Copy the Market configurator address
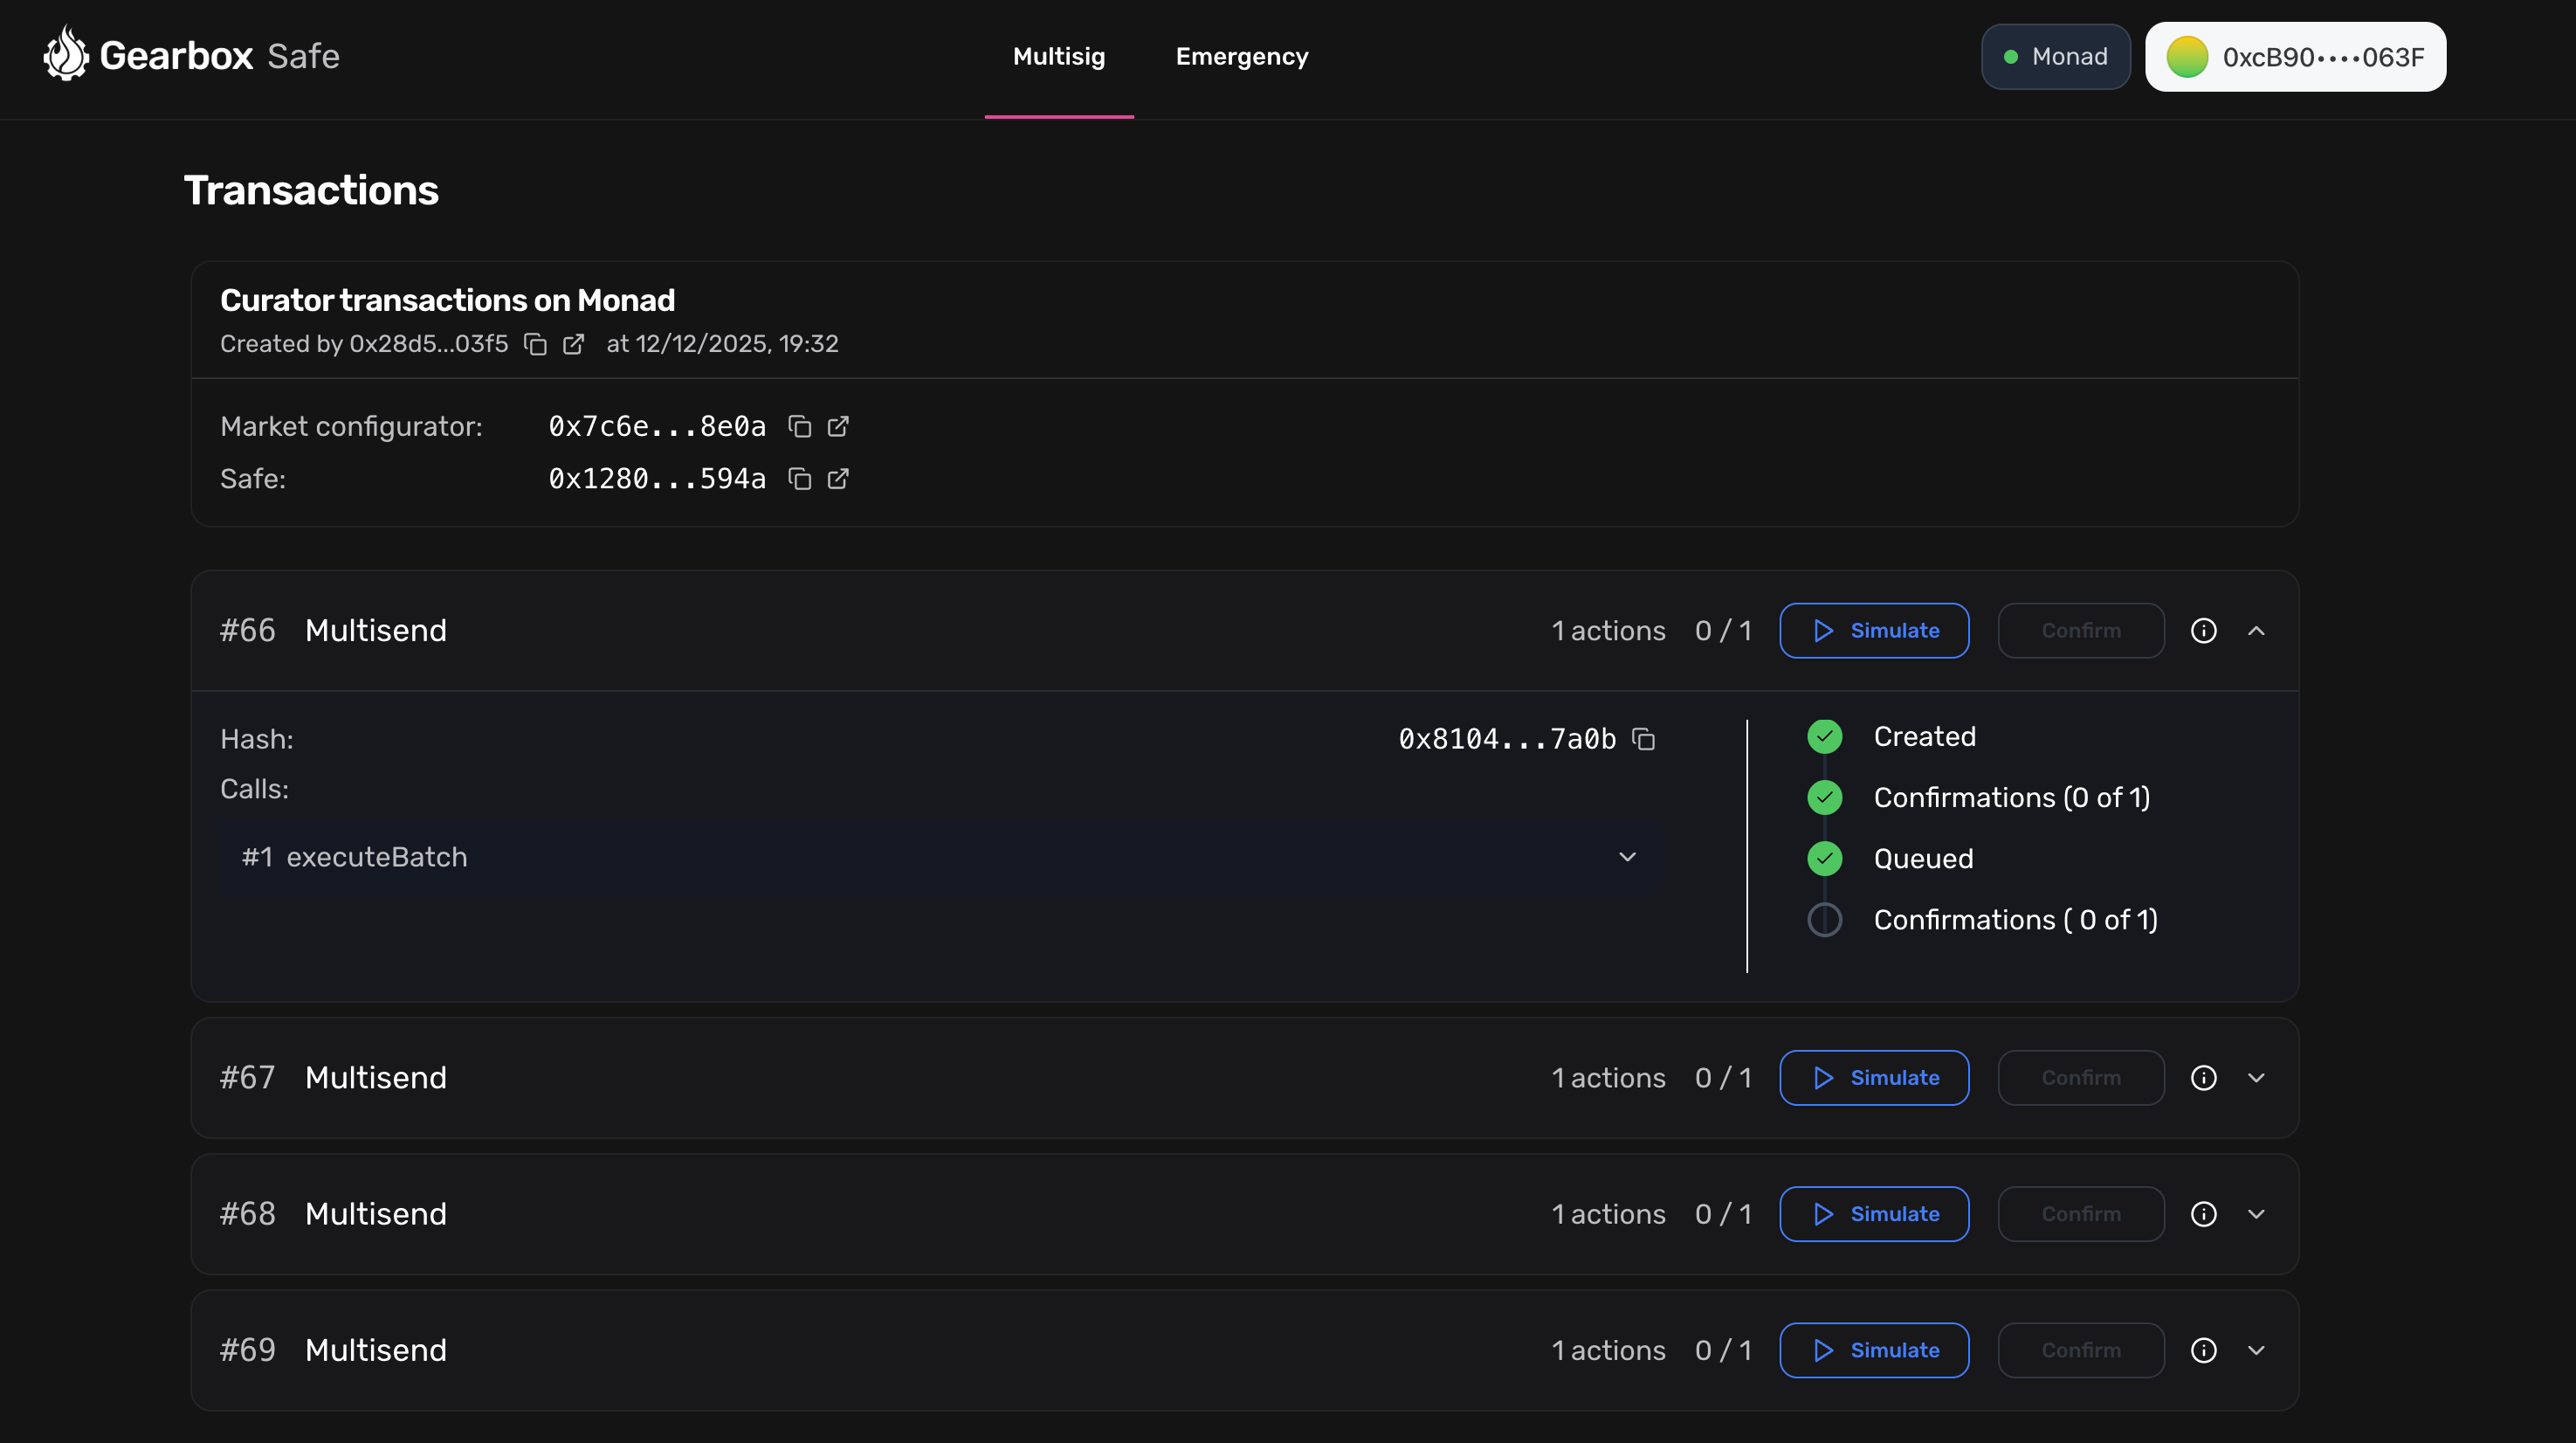The height and width of the screenshot is (1443, 2576). point(799,427)
